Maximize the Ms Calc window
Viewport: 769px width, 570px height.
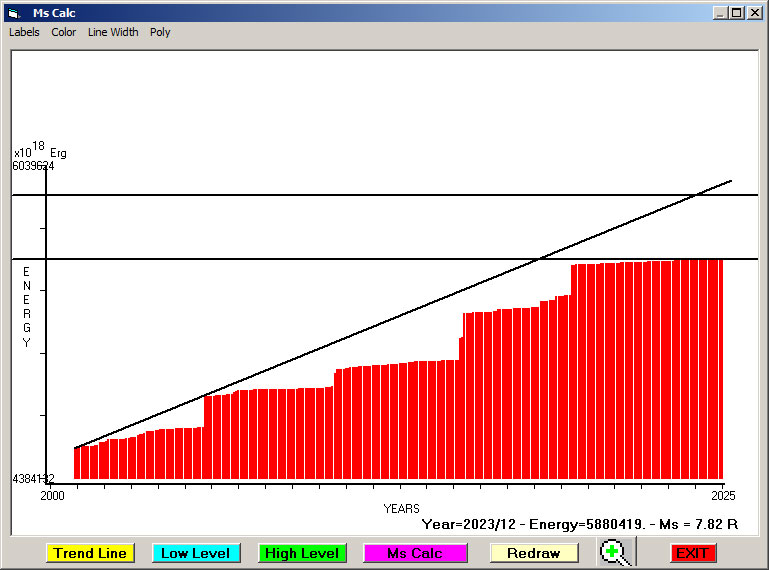click(736, 13)
